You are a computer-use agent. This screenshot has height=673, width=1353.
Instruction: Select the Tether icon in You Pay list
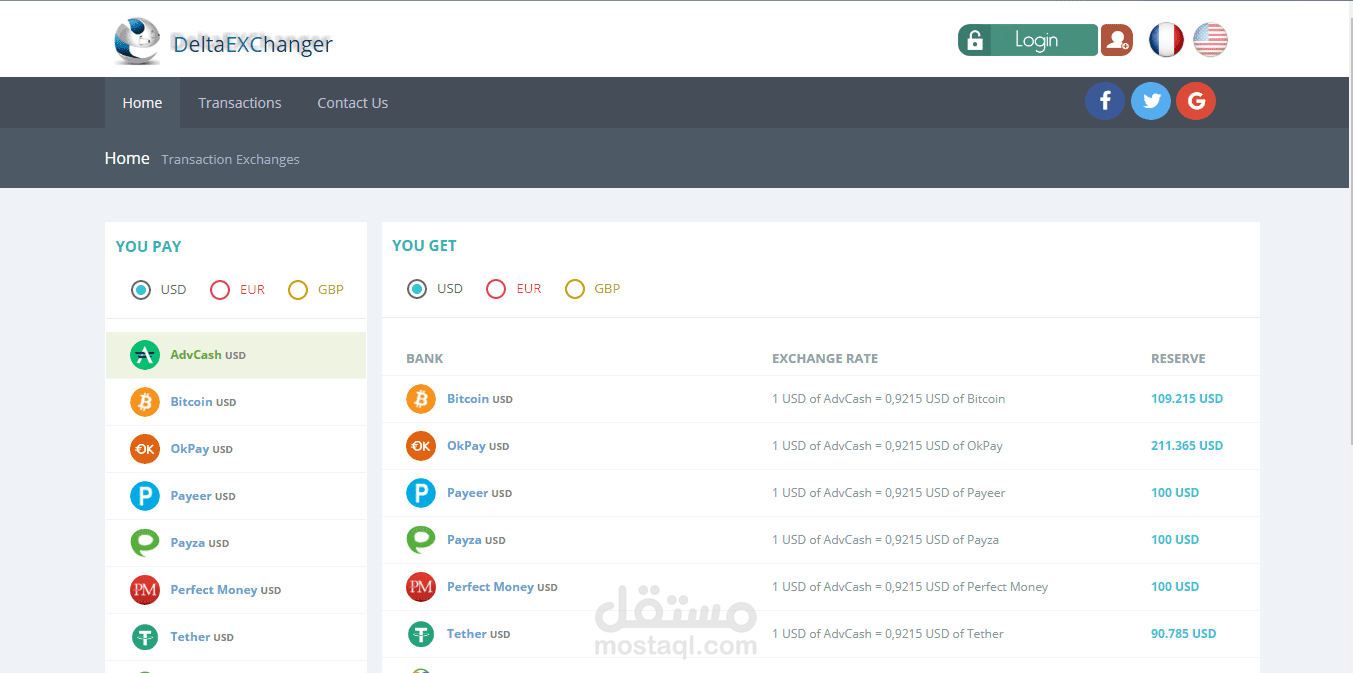click(x=144, y=636)
